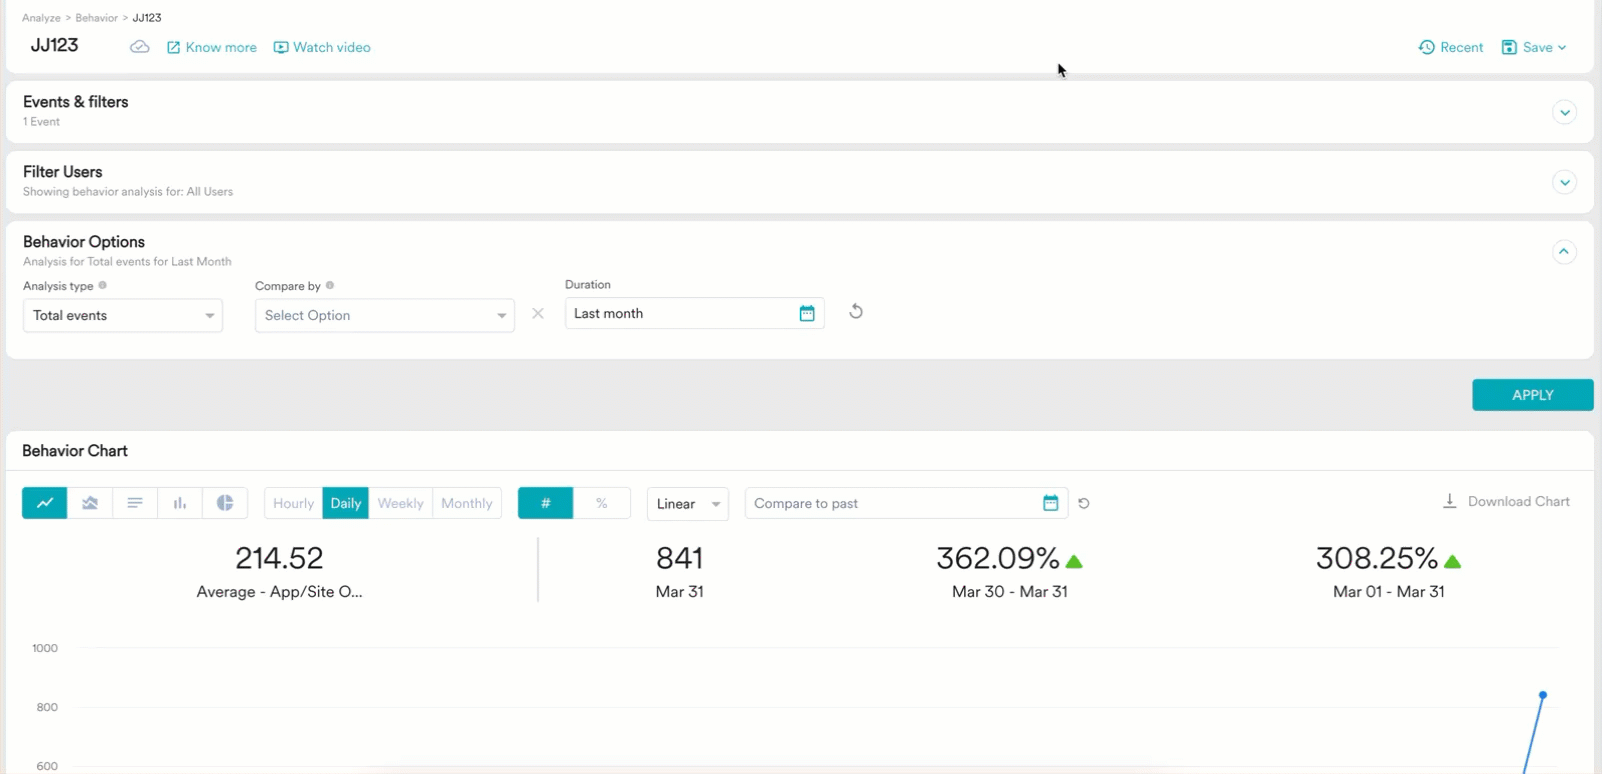Switch granularity to Weekly
Image resolution: width=1602 pixels, height=774 pixels.
pos(400,503)
